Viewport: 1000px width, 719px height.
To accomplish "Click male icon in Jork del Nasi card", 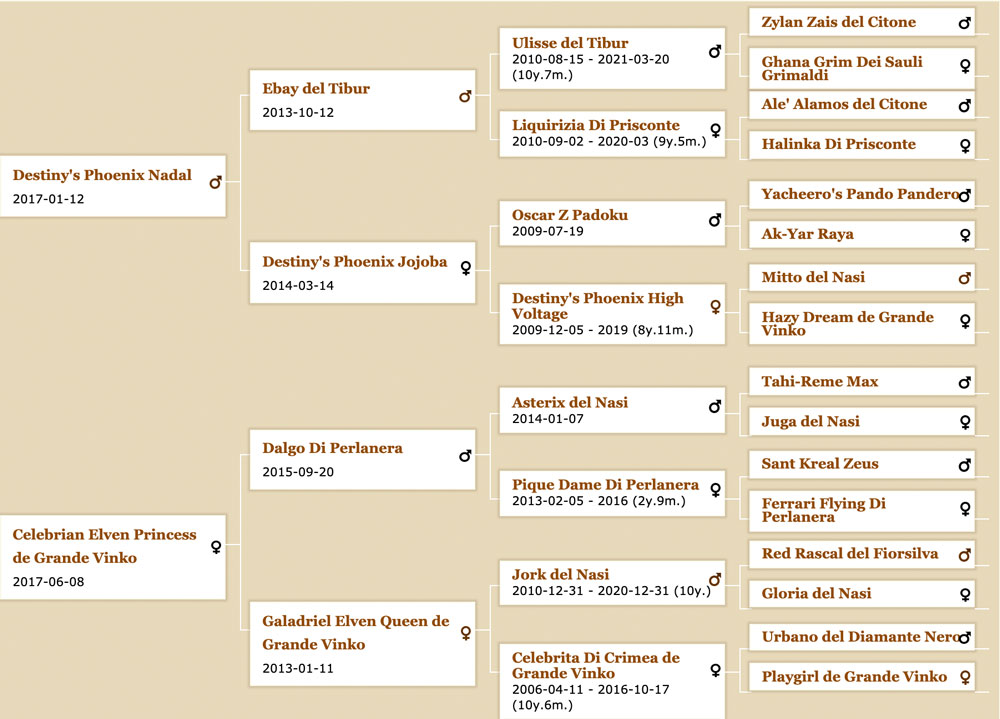I will [x=715, y=579].
